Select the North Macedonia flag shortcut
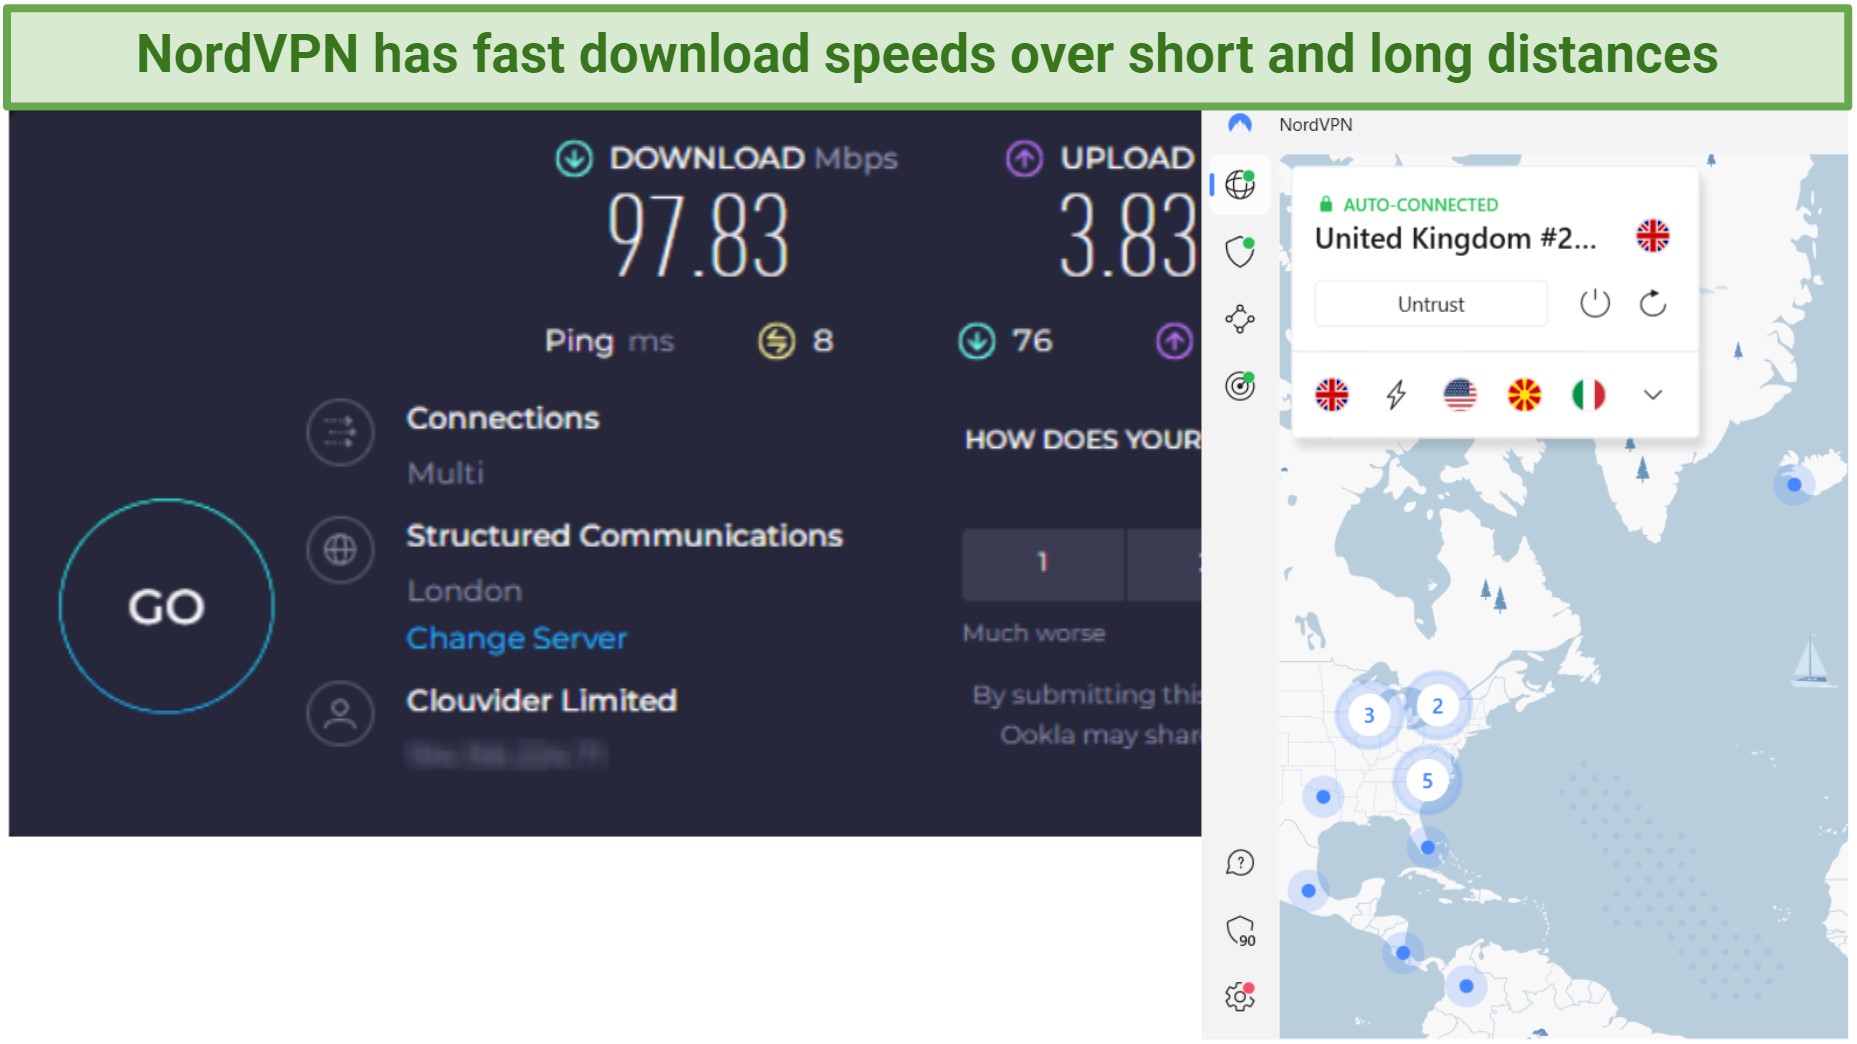This screenshot has height=1044, width=1857. 1524,395
